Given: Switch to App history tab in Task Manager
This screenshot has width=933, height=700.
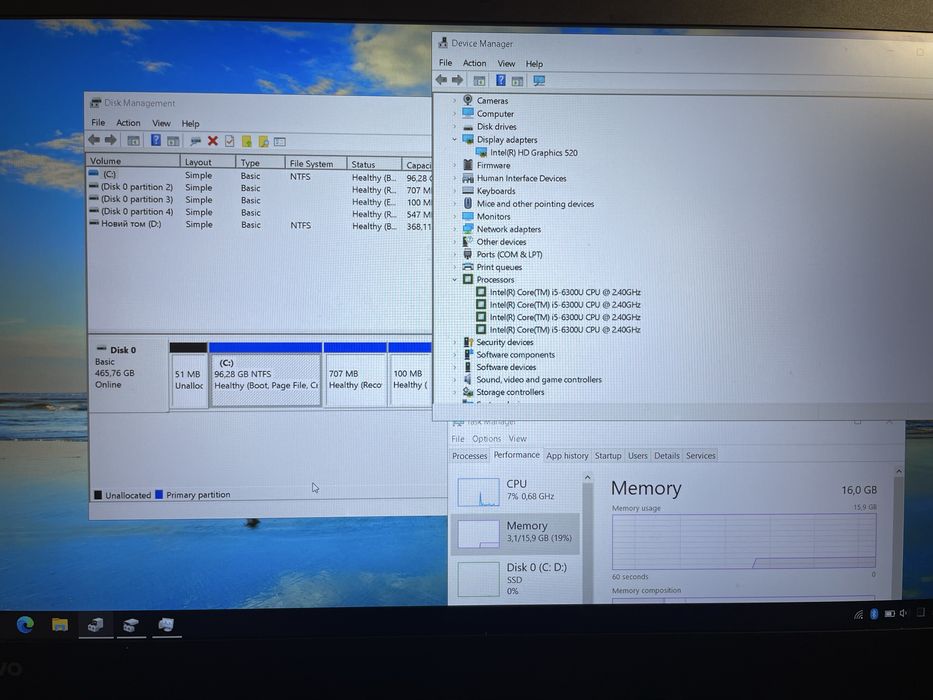Looking at the screenshot, I should (567, 455).
